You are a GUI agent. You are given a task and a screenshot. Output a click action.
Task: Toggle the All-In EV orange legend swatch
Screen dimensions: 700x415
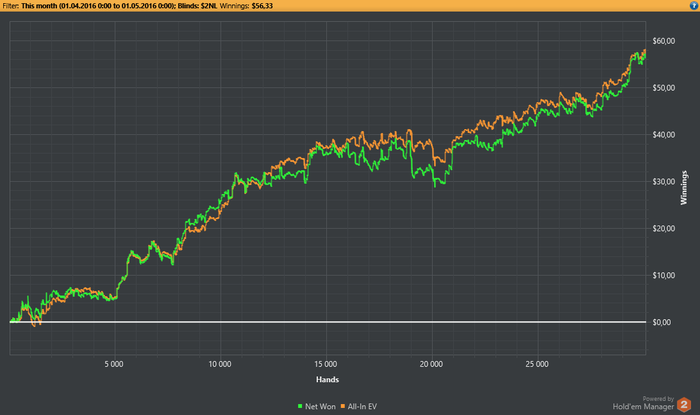coord(343,406)
